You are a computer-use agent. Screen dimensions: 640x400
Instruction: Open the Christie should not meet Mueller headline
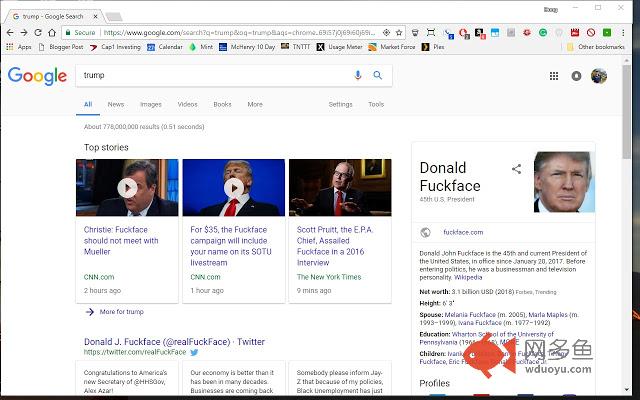point(121,241)
